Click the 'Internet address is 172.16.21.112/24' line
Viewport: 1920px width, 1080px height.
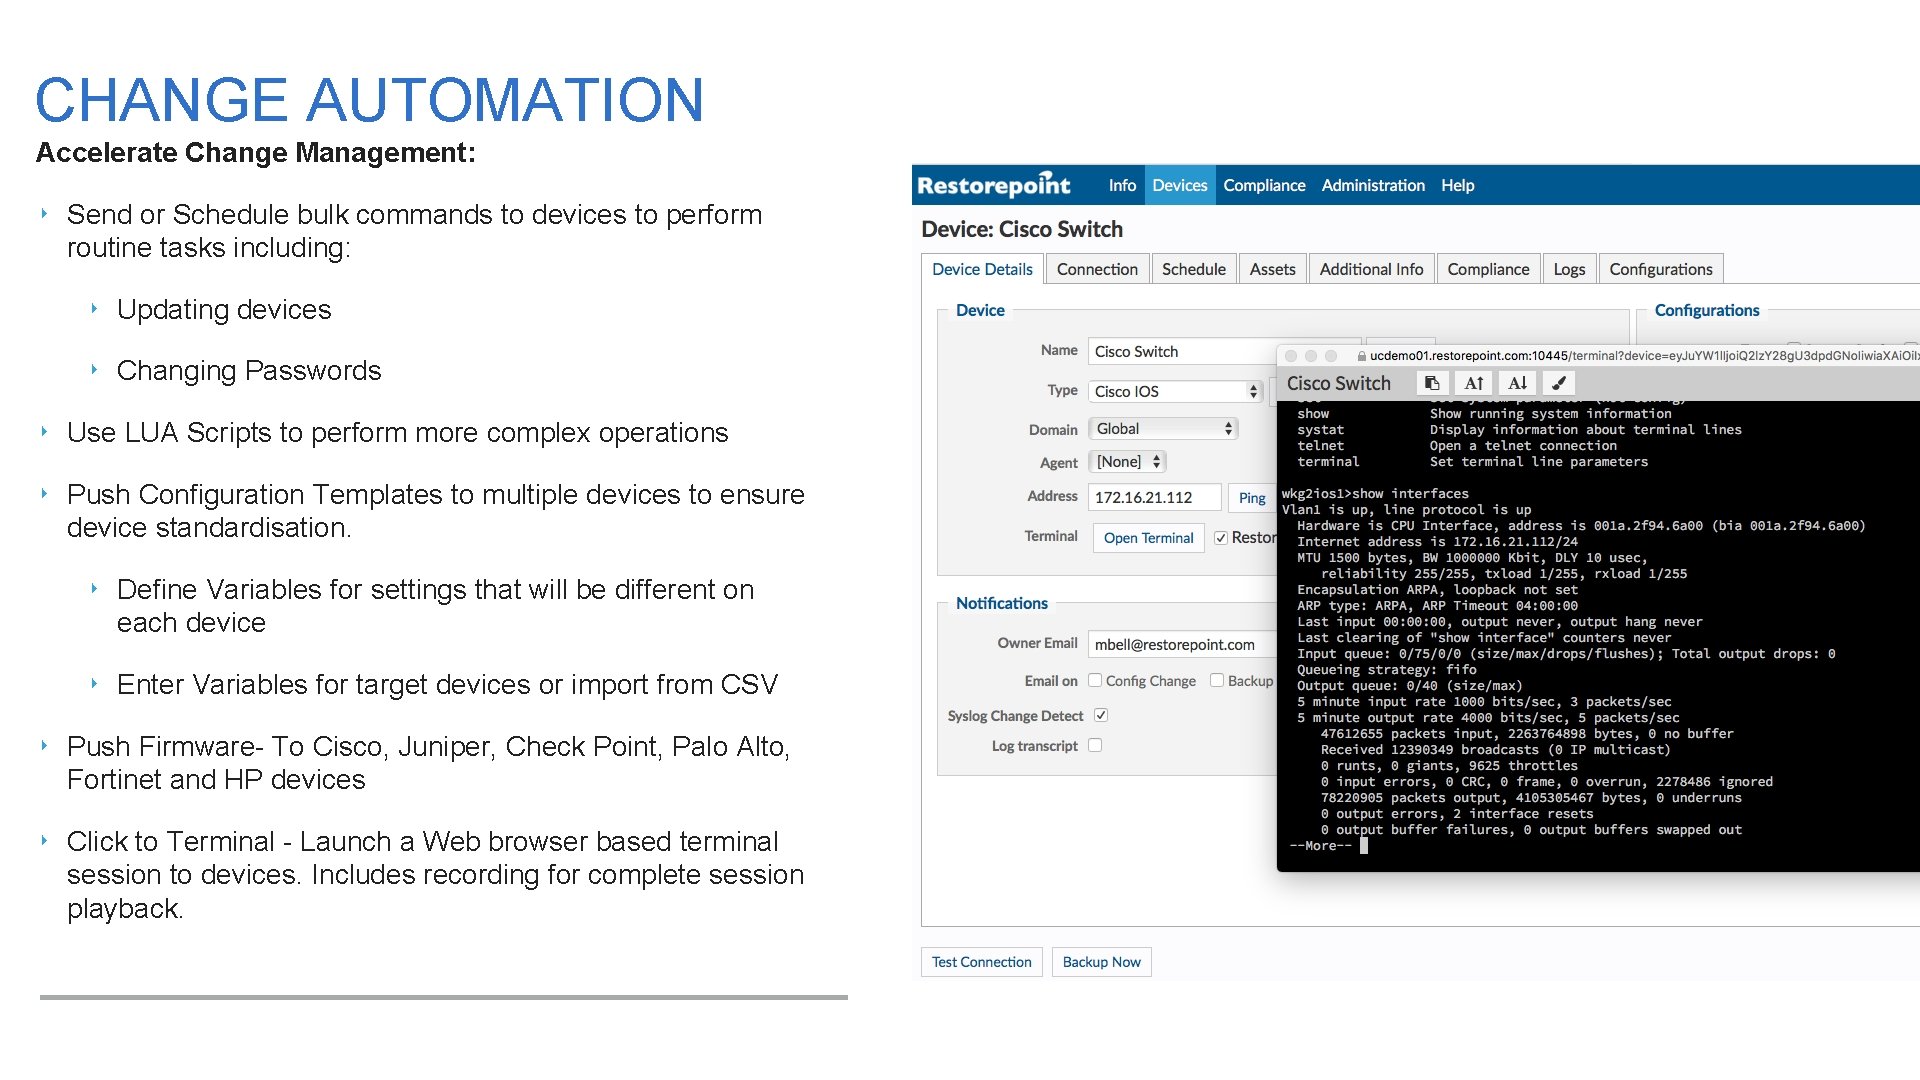pos(1437,542)
